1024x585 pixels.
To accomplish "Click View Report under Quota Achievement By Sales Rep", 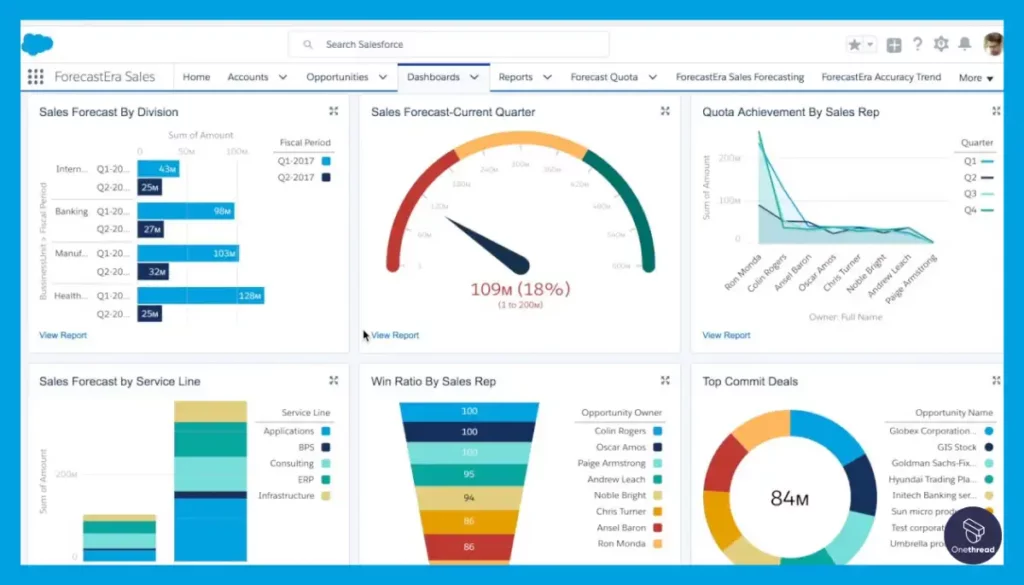I will click(726, 335).
